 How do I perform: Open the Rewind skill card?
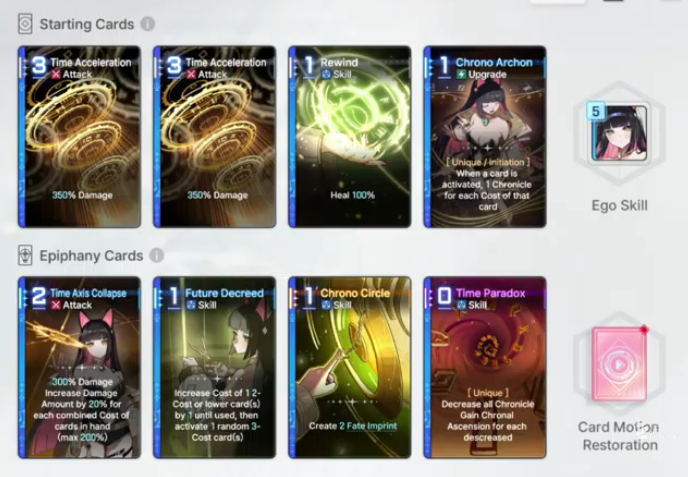point(350,136)
